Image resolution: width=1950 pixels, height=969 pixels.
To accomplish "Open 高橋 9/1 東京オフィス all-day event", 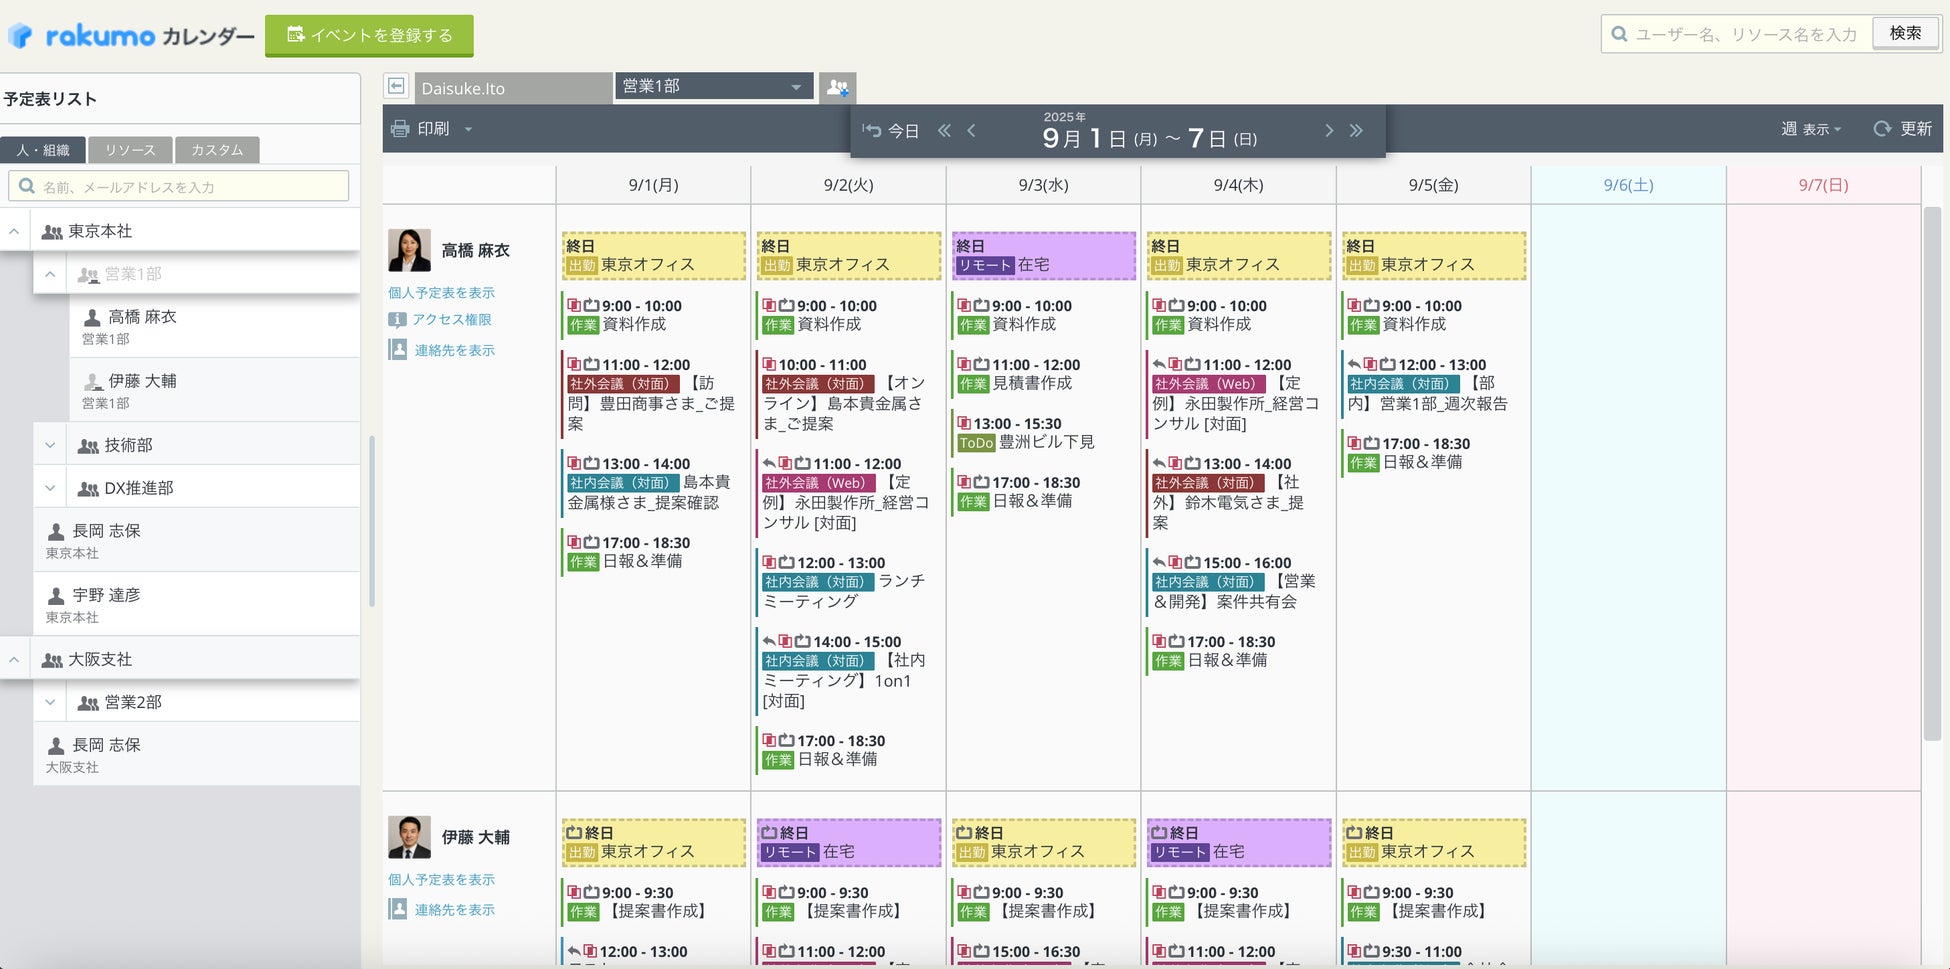I will point(653,256).
